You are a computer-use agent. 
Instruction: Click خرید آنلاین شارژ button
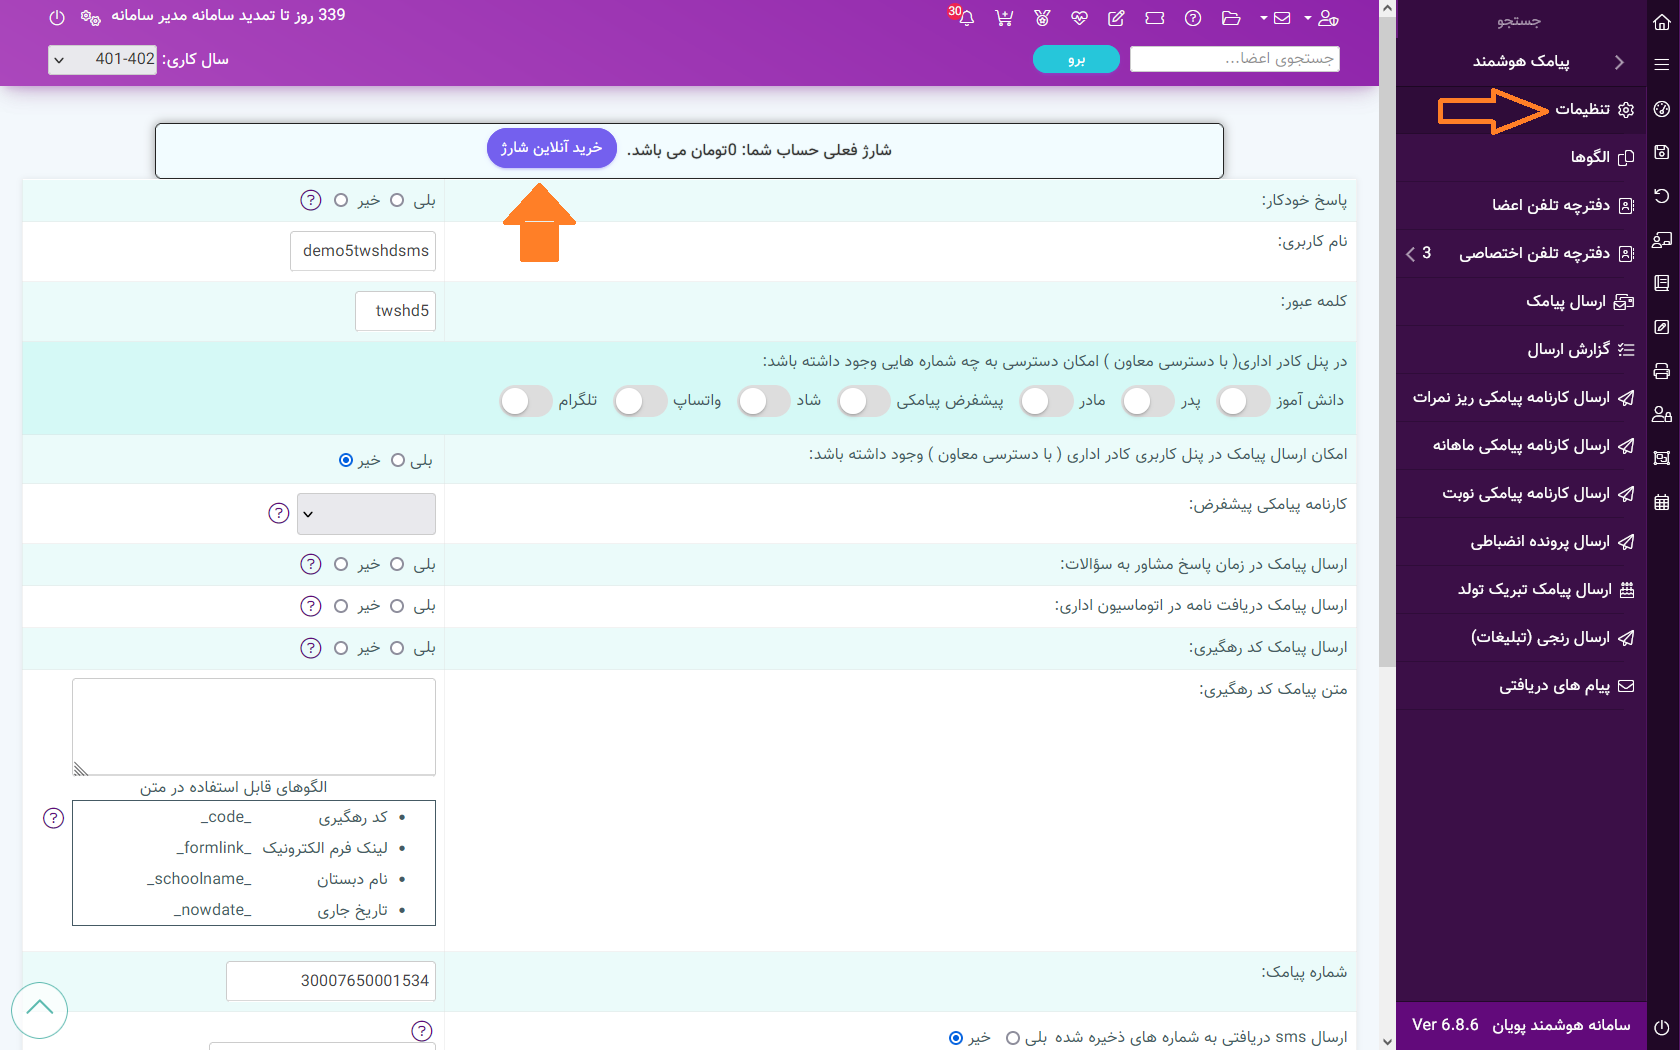pyautogui.click(x=551, y=148)
